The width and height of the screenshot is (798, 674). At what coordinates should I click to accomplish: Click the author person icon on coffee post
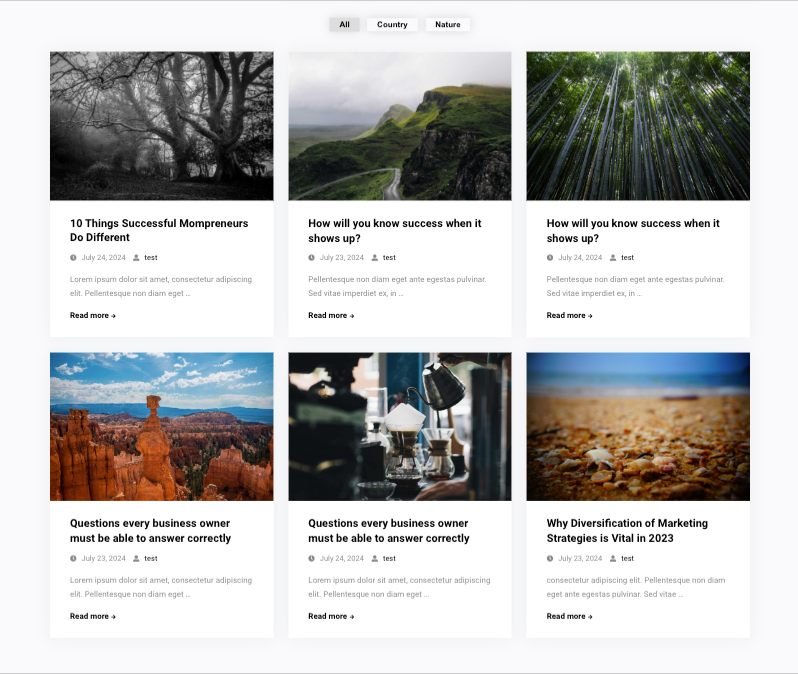[x=375, y=558]
